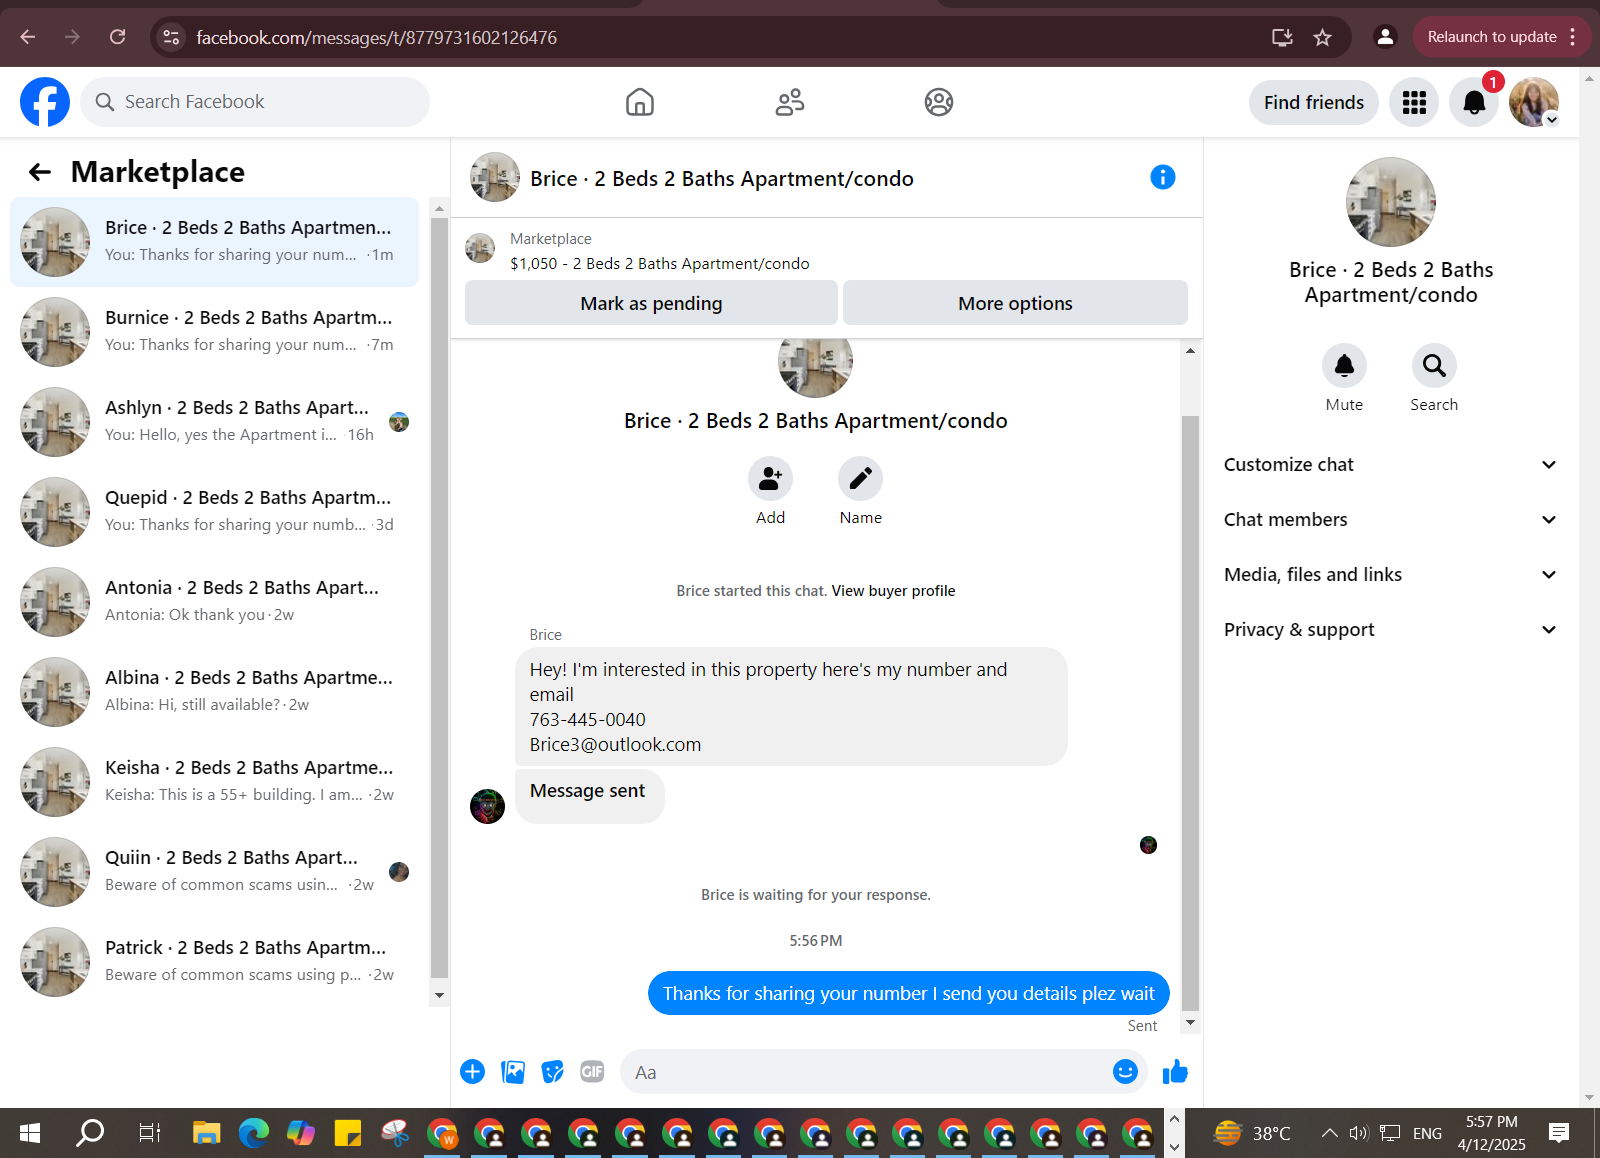This screenshot has width=1600, height=1158.
Task: Open Windows Start menu
Action: [30, 1133]
